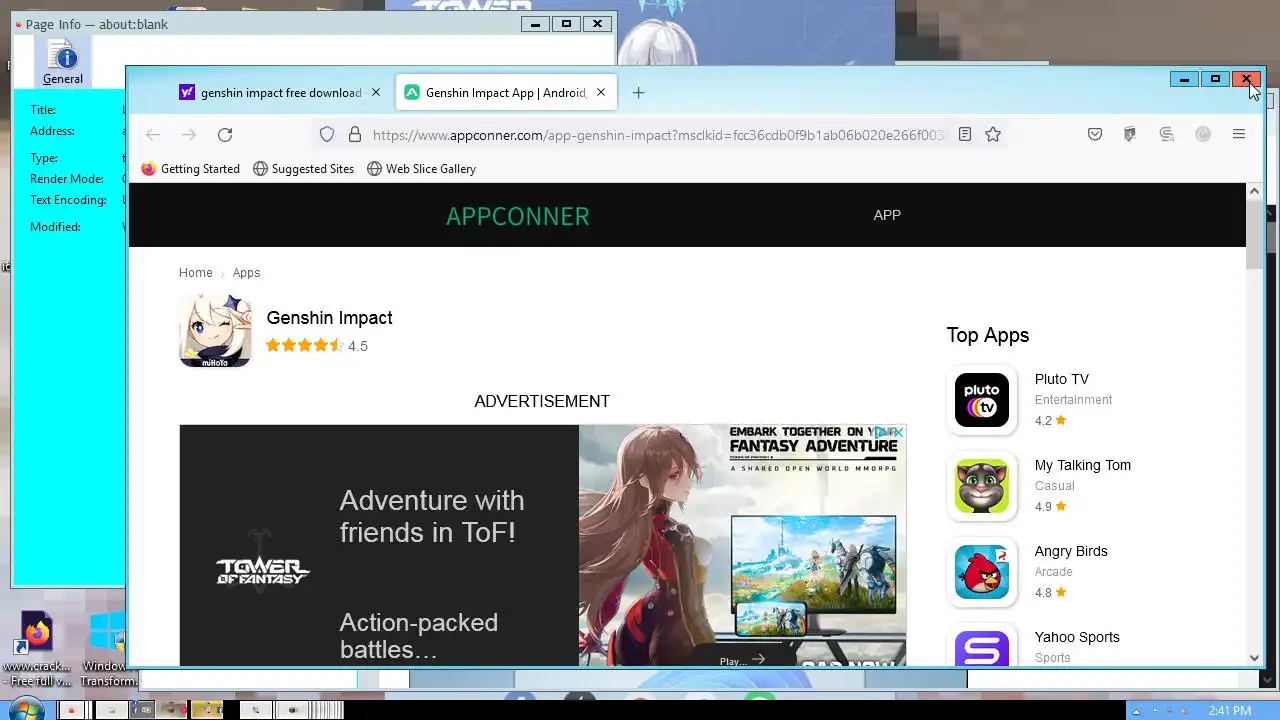Image resolution: width=1280 pixels, height=720 pixels.
Task: Click the Genshin Impact app icon image
Action: point(215,331)
